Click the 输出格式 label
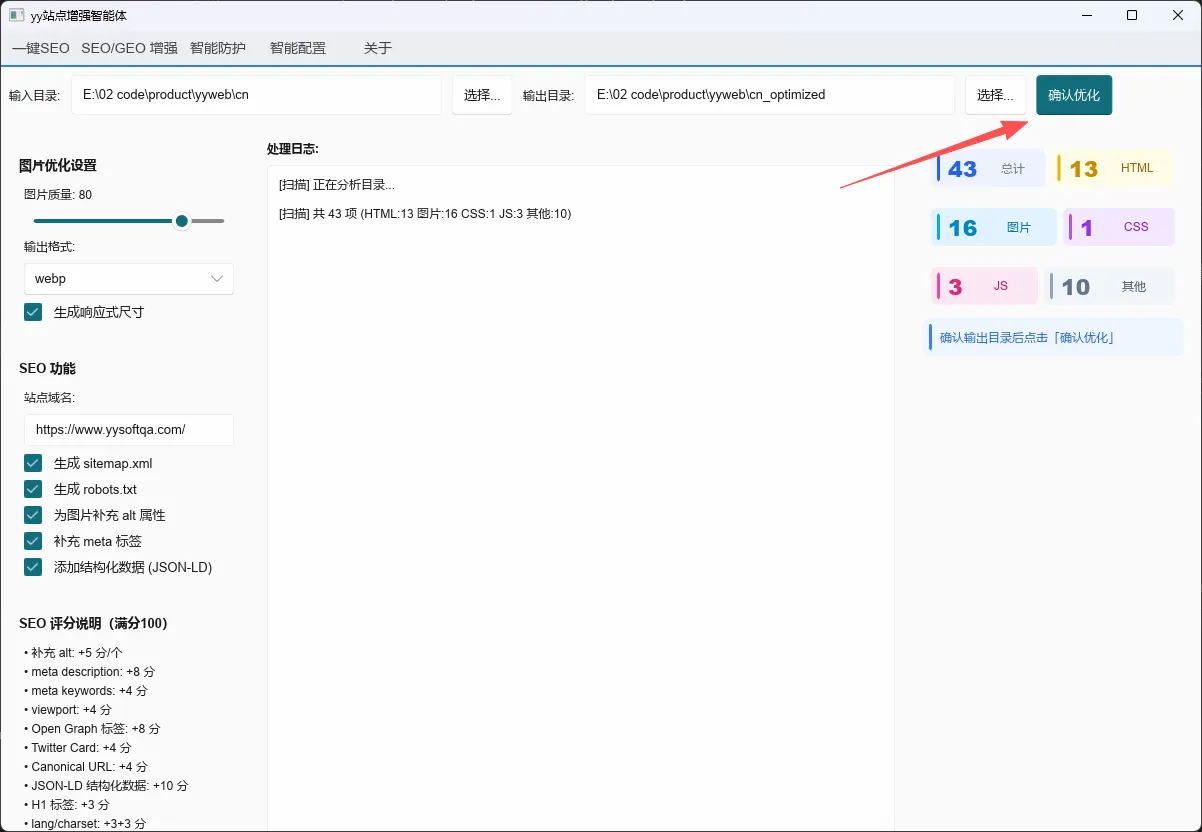 [x=50, y=247]
